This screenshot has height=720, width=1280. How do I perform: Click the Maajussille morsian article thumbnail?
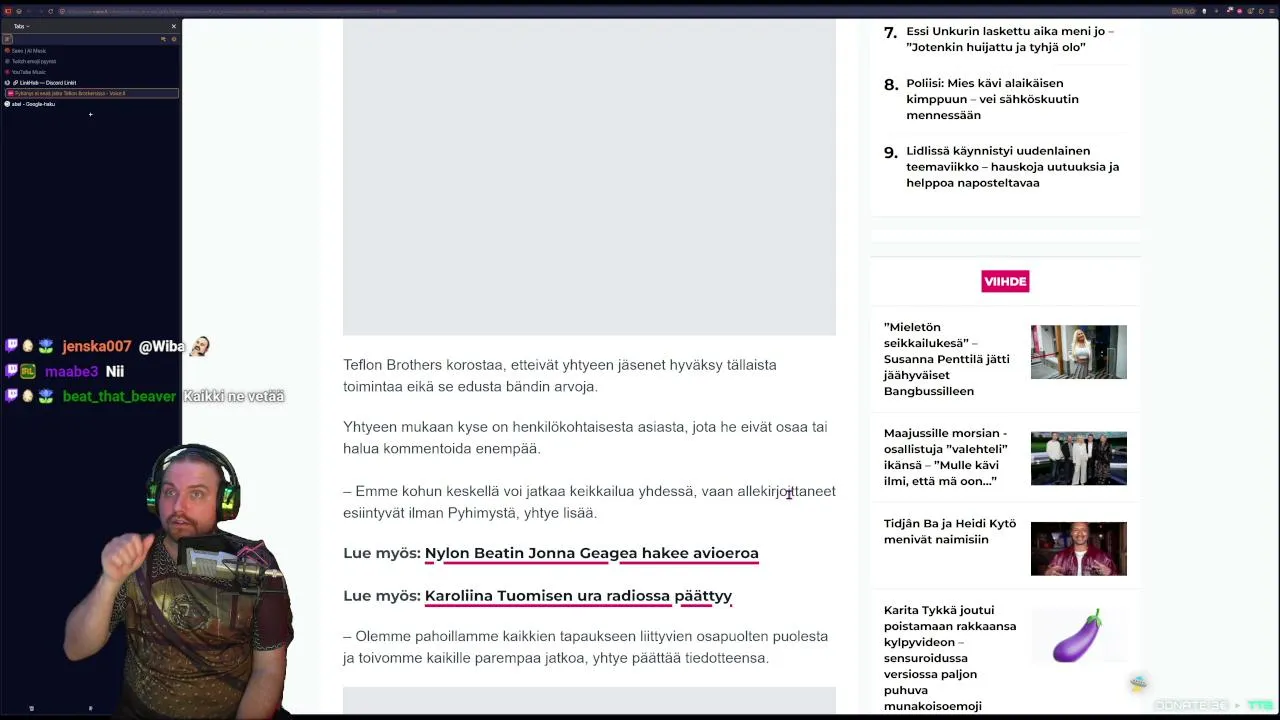pos(1078,458)
